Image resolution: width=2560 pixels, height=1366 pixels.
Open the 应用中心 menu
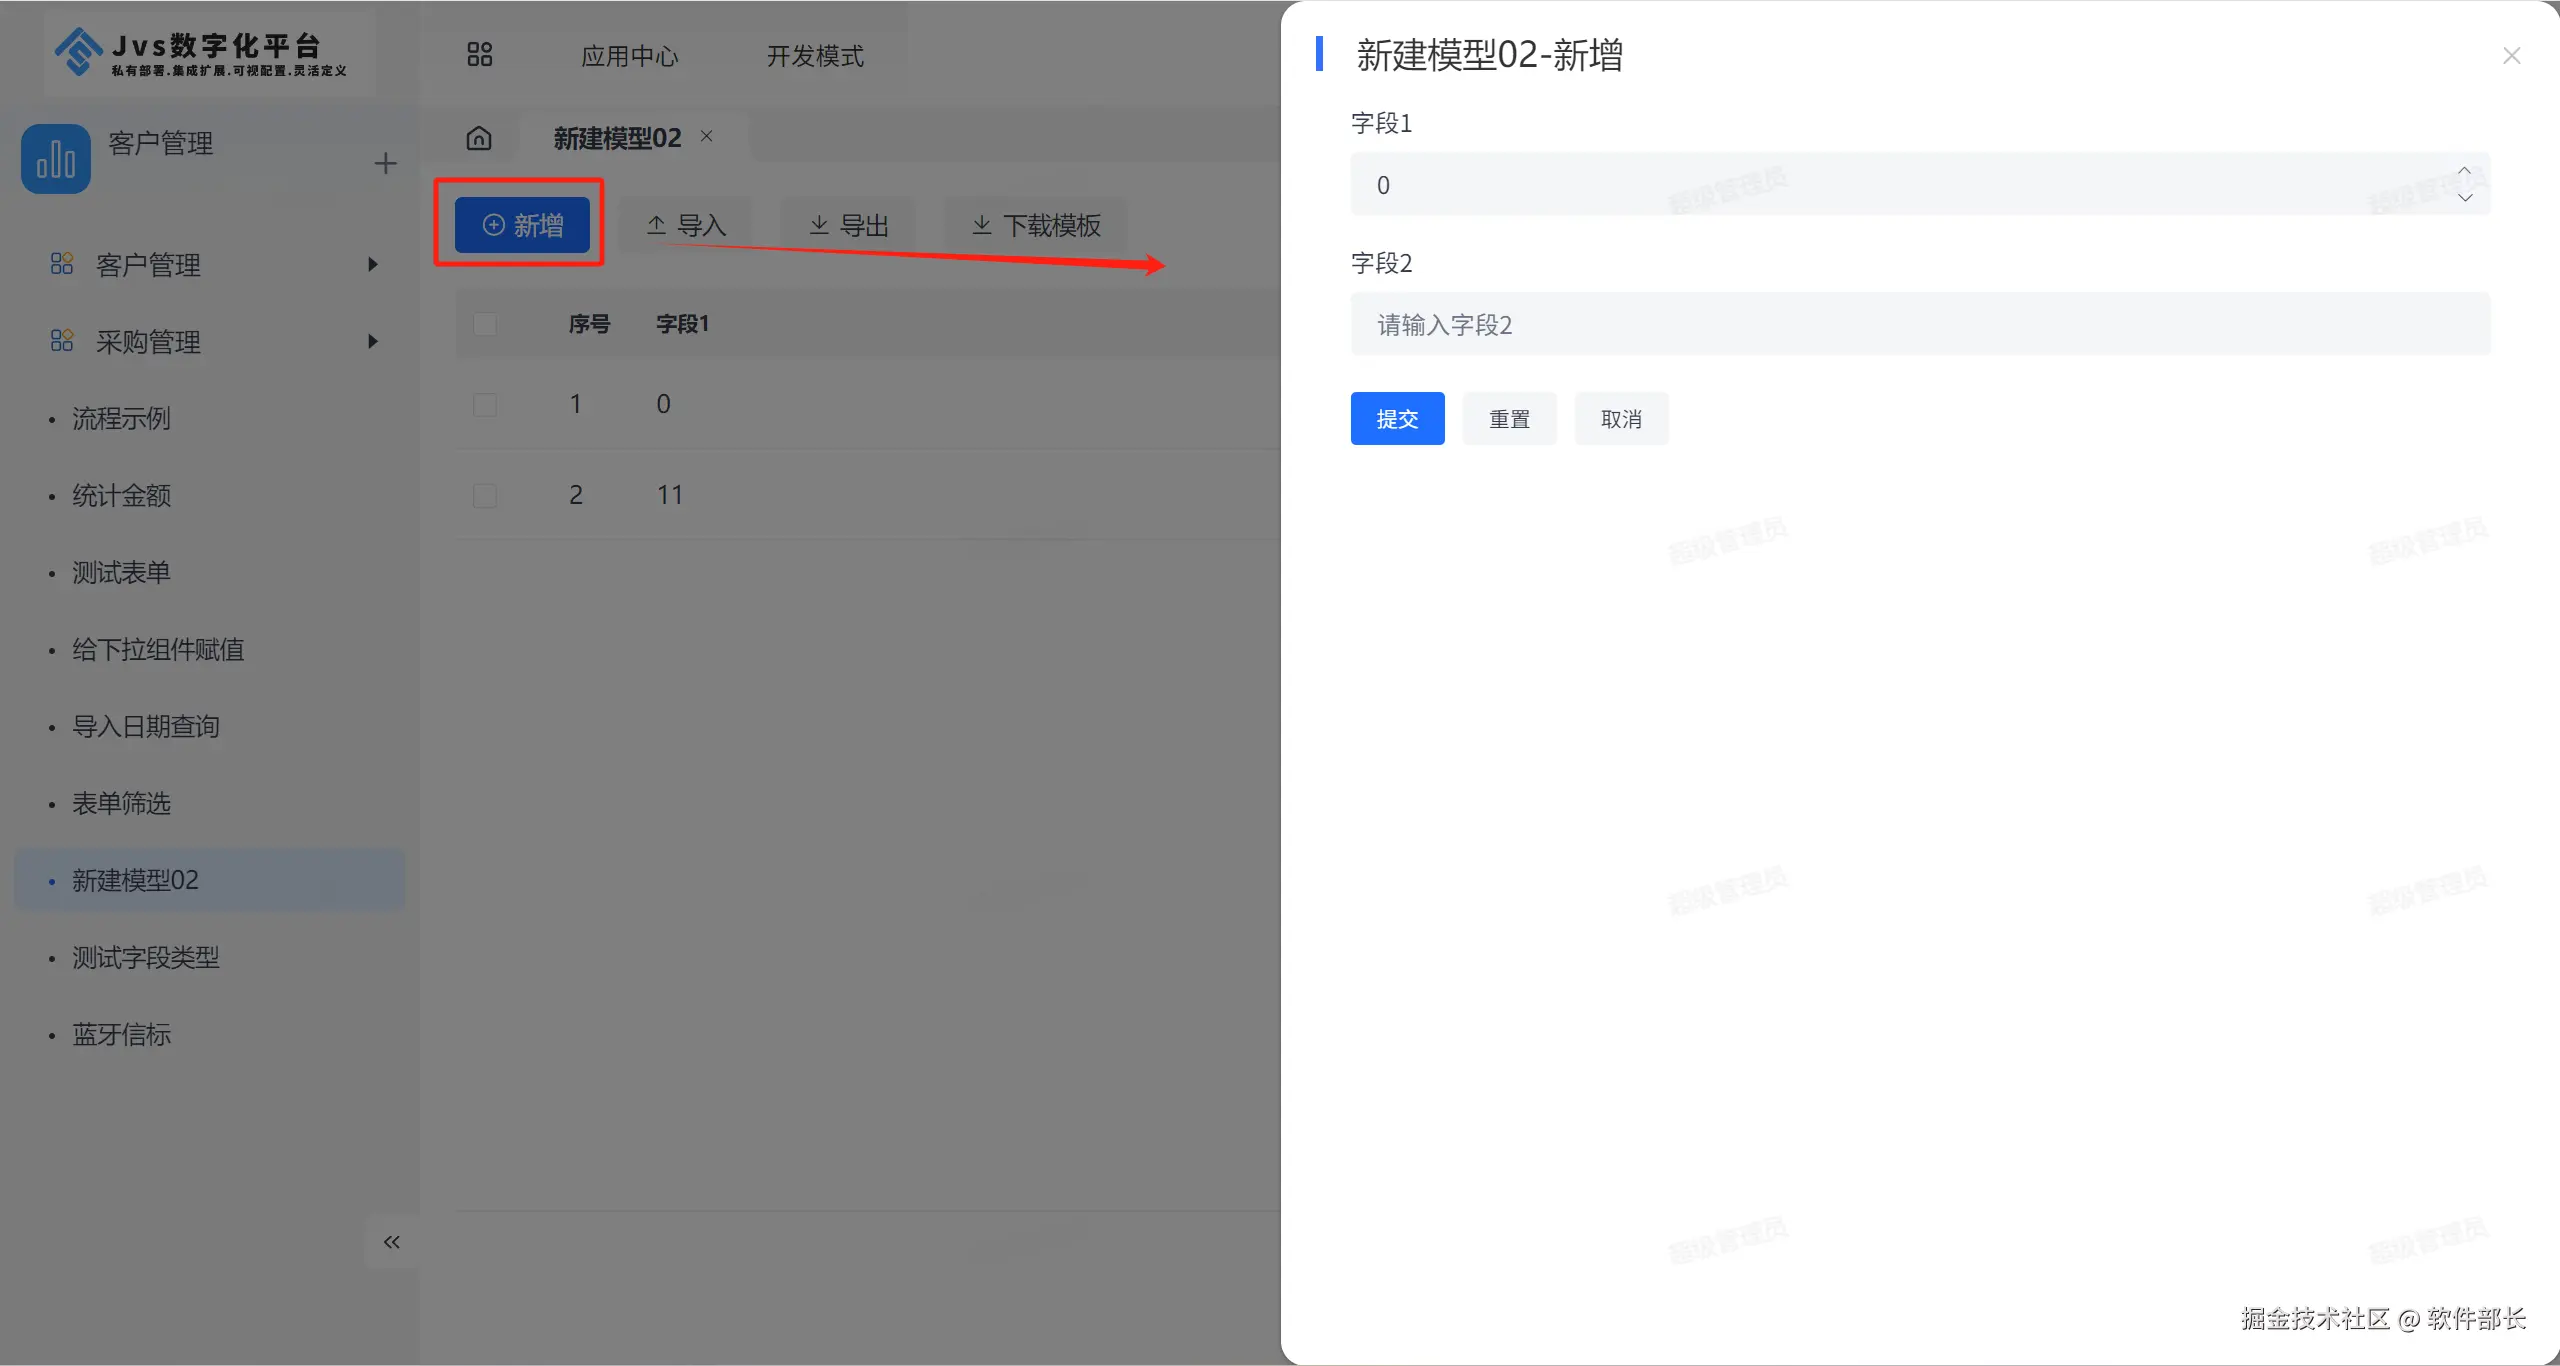pos(630,56)
